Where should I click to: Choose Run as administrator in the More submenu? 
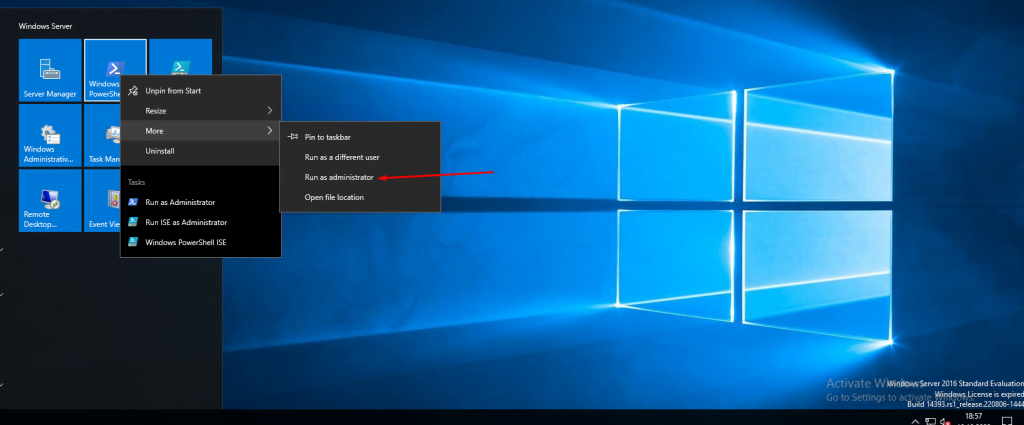[360, 177]
